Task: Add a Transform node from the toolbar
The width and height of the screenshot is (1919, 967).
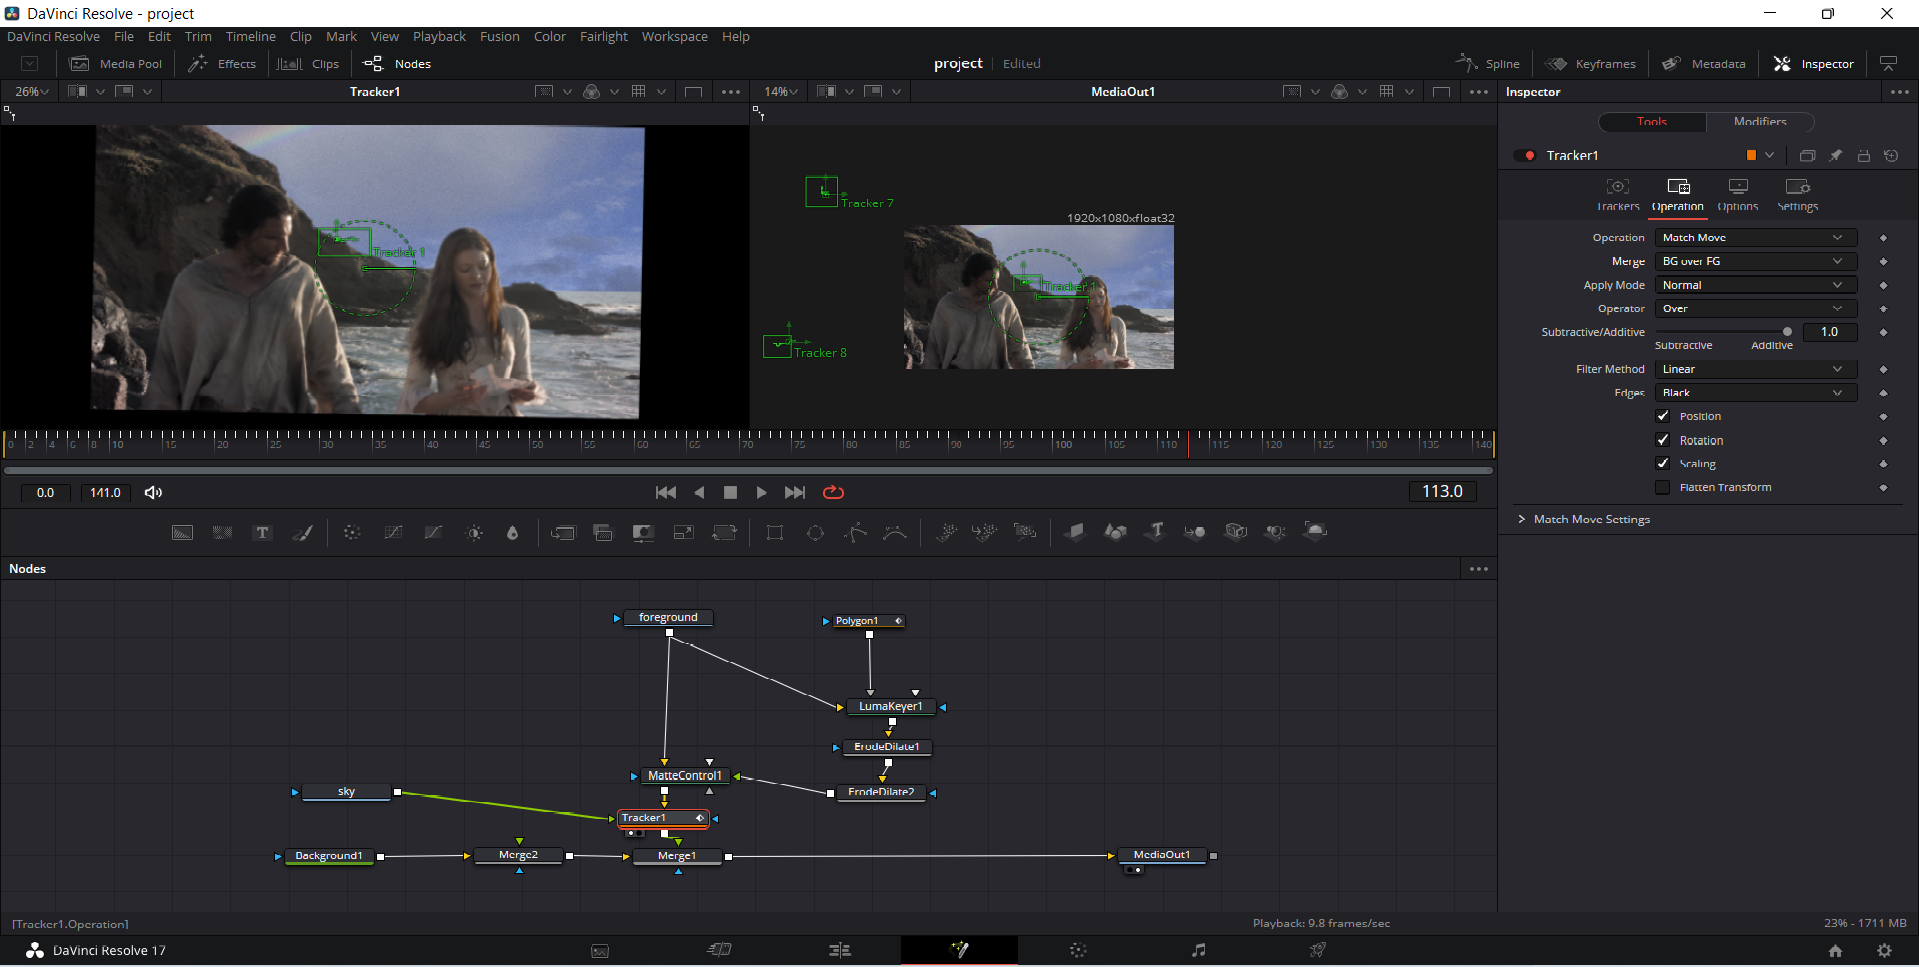Action: pyautogui.click(x=724, y=532)
